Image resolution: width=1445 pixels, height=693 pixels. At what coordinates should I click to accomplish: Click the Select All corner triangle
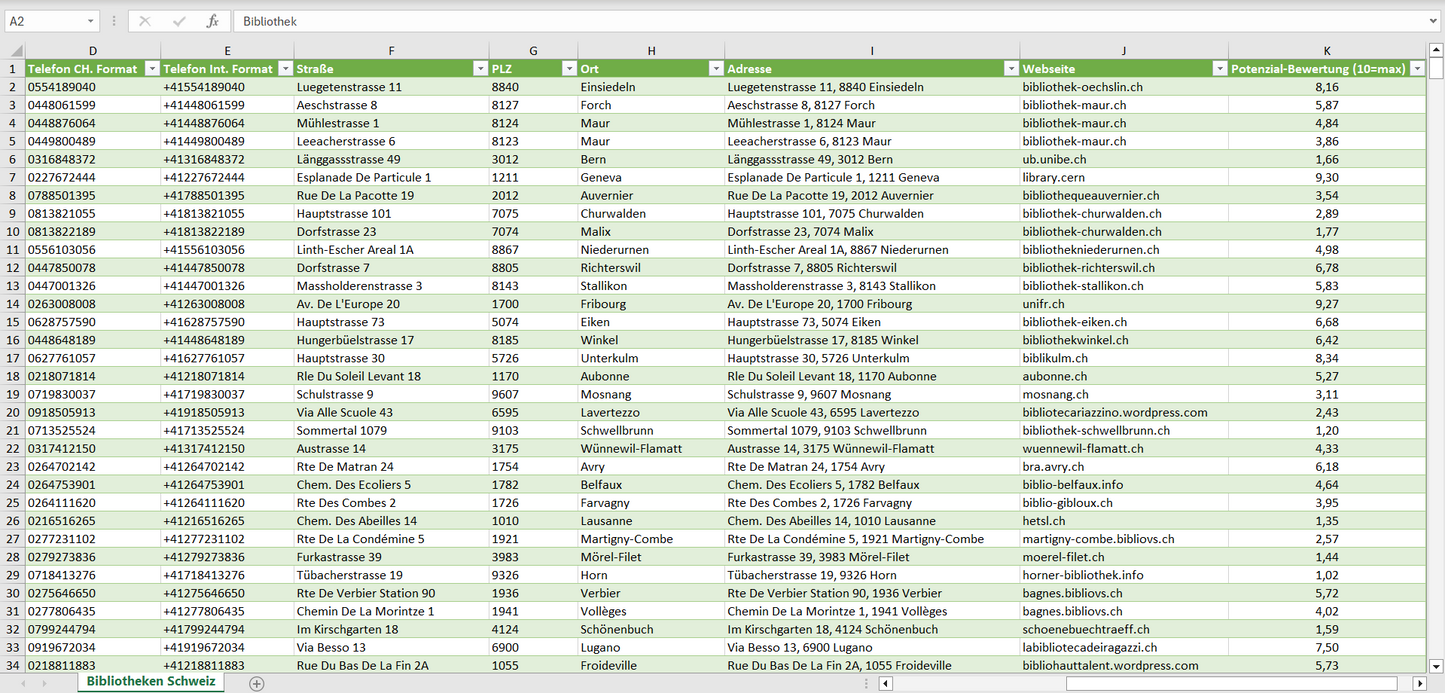pos(16,51)
